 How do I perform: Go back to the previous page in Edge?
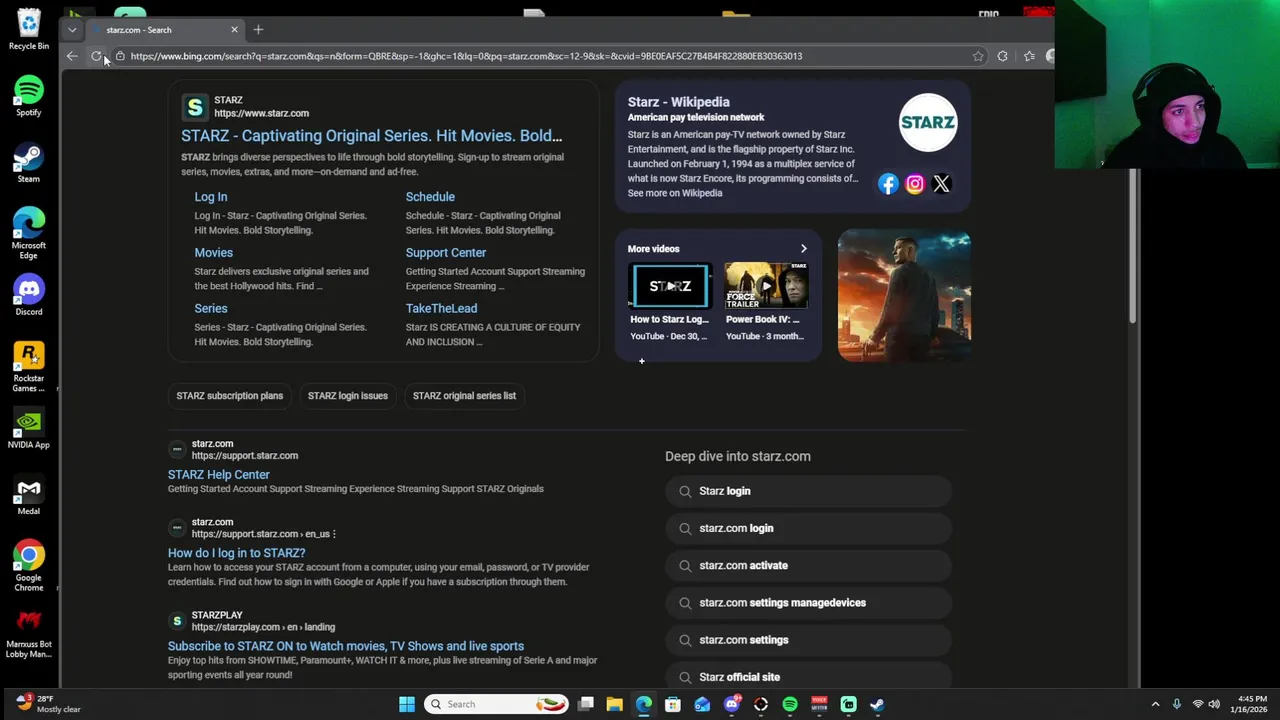tap(72, 56)
